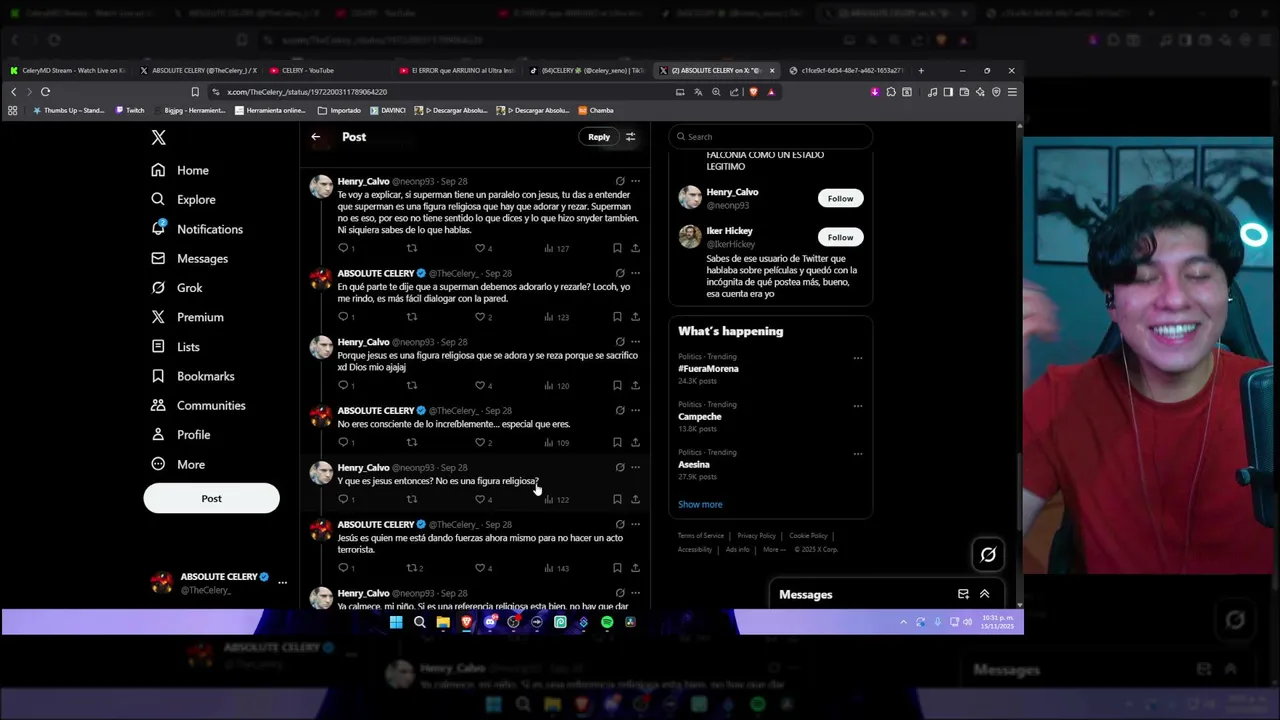Click the X logo in the sidebar
Screen dimensions: 1280x720
(158, 138)
